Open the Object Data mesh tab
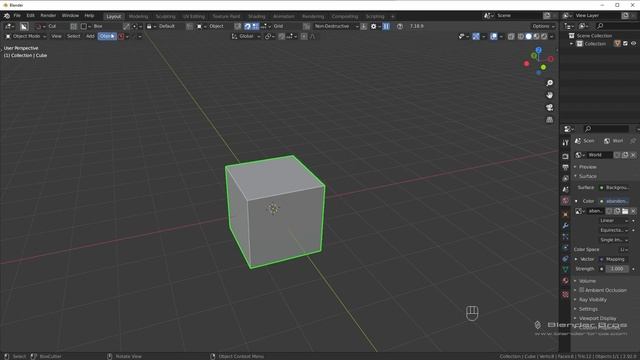 click(565, 269)
